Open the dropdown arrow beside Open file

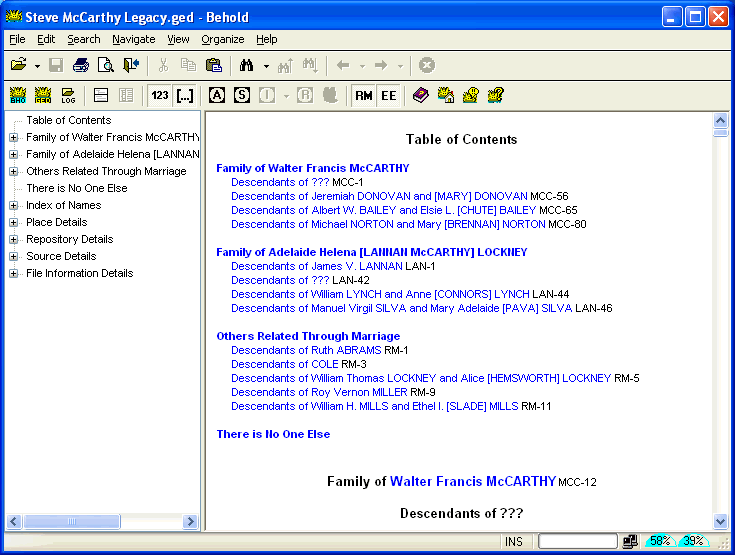coord(37,66)
